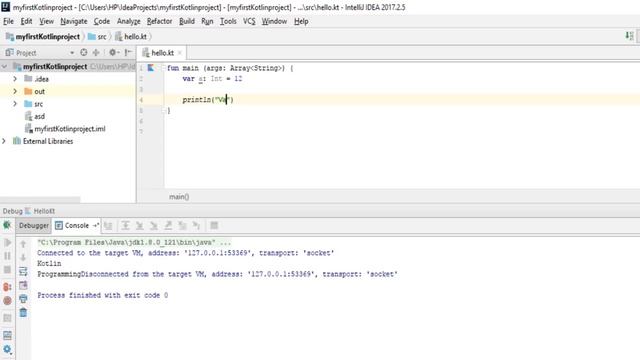The image size is (640, 360).
Task: Click hello.kt breadcrumb in navigation bar
Action: point(131,37)
